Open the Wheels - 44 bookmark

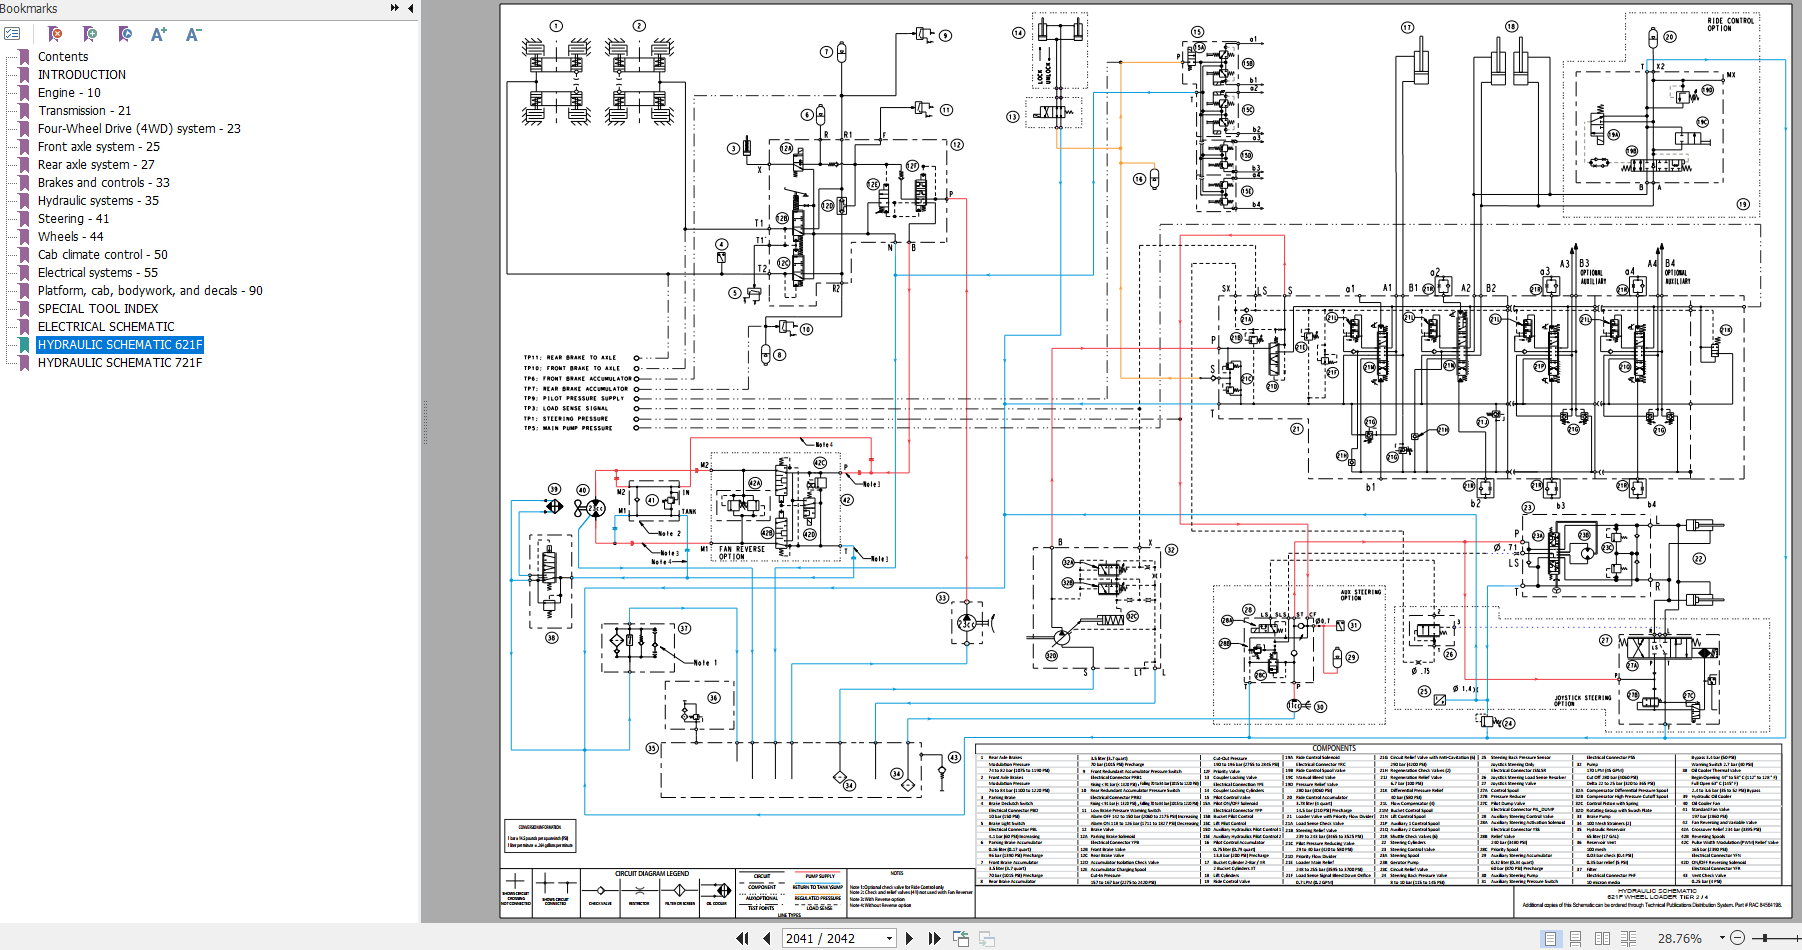(71, 237)
